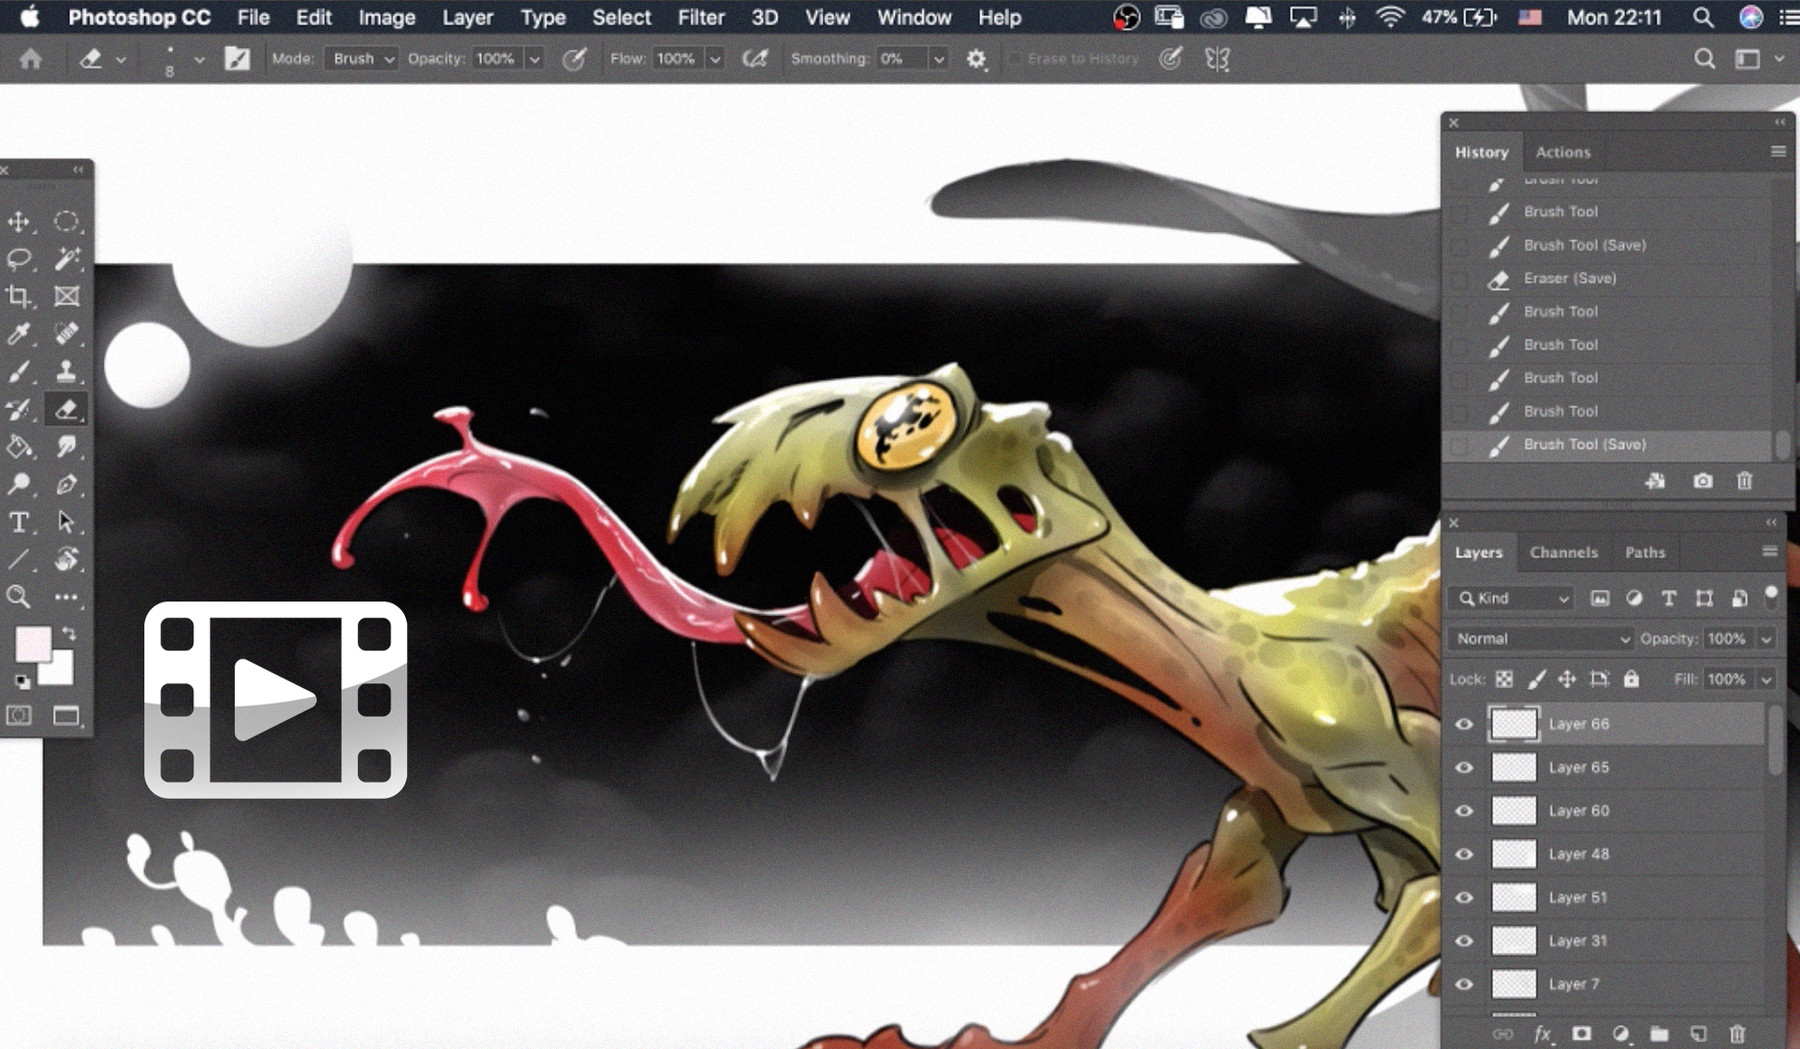Switch to the Channels tab
1800x1049 pixels.
pos(1564,552)
